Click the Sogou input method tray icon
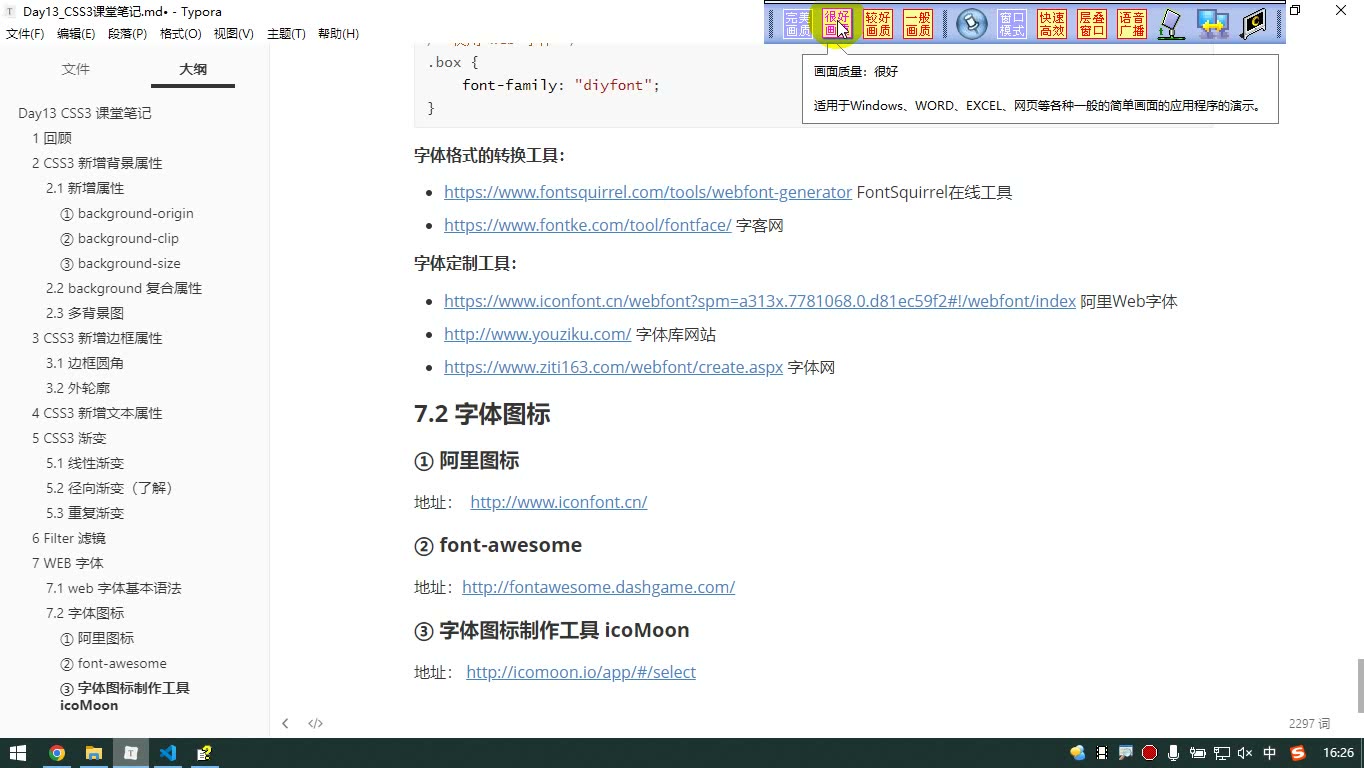This screenshot has width=1364, height=768. click(x=1298, y=753)
